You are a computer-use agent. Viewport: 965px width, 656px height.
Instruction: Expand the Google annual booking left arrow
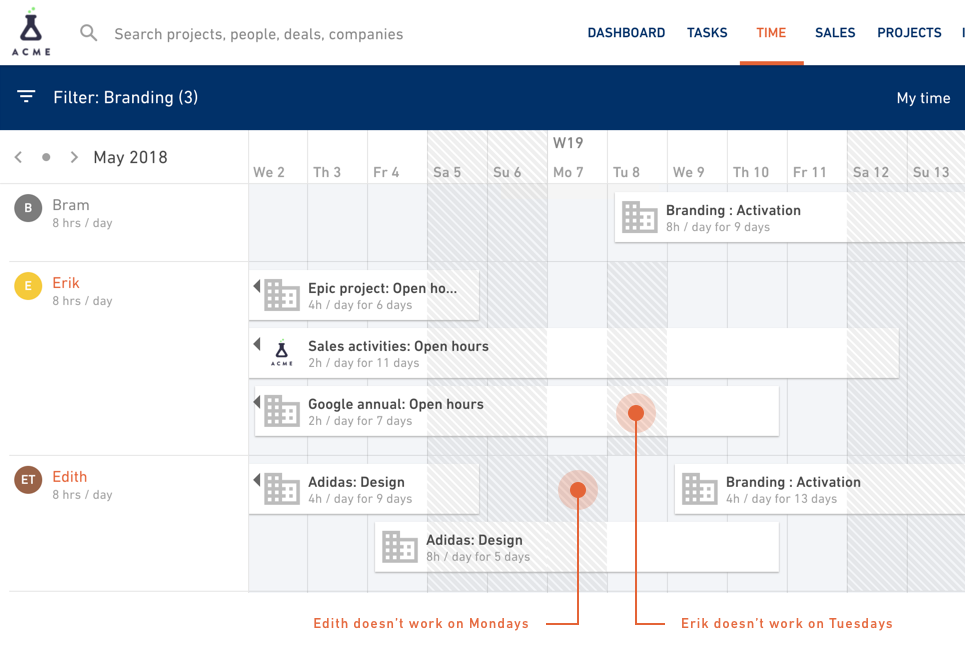(257, 402)
